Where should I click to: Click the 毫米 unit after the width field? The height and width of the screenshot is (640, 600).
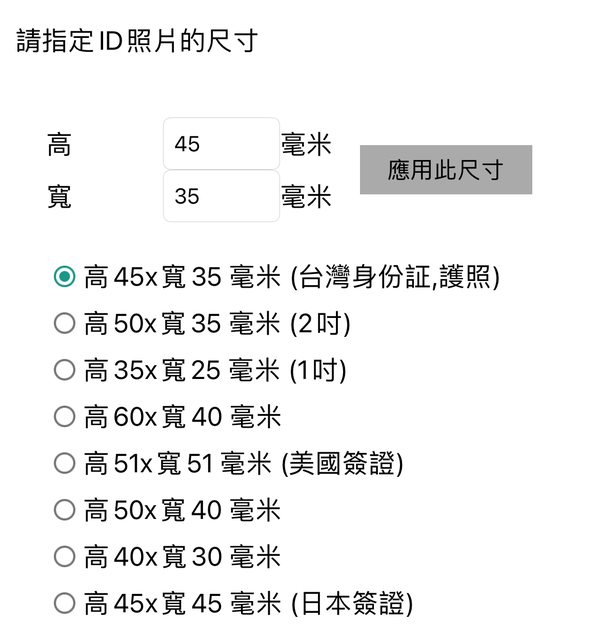pos(306,197)
